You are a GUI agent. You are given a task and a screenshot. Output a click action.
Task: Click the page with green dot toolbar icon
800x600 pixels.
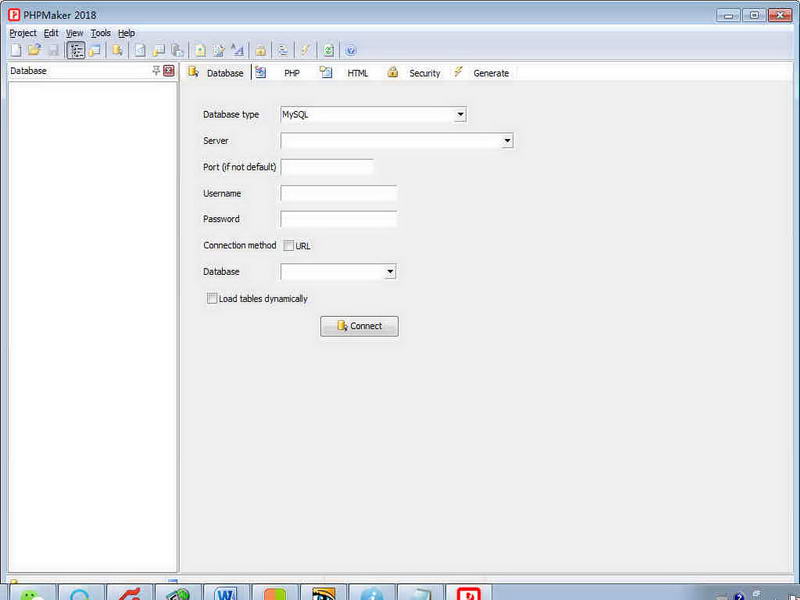pos(201,50)
